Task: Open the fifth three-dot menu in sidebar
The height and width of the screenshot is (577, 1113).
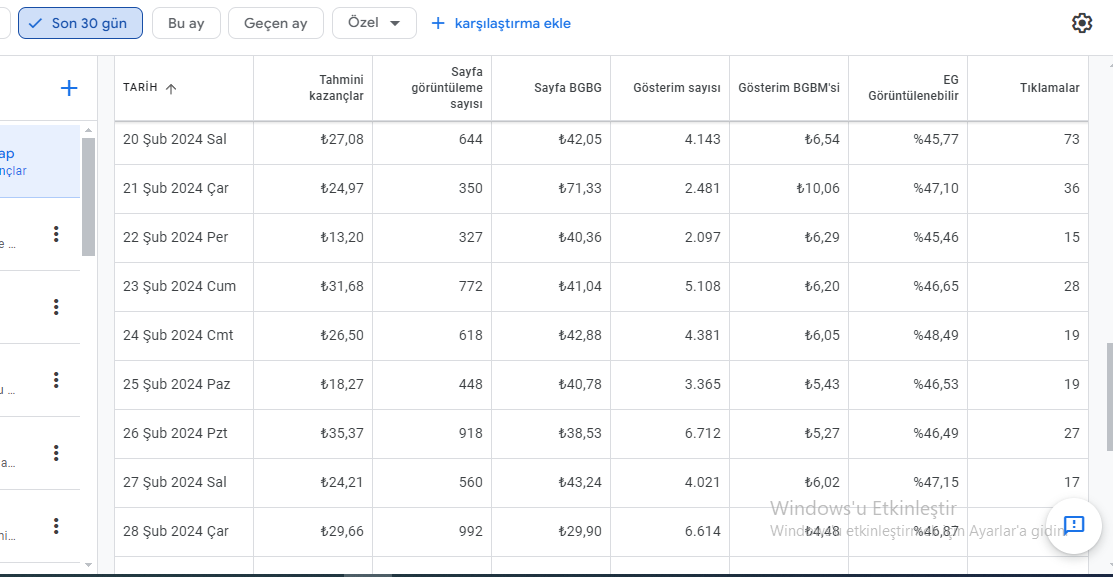Action: [56, 526]
